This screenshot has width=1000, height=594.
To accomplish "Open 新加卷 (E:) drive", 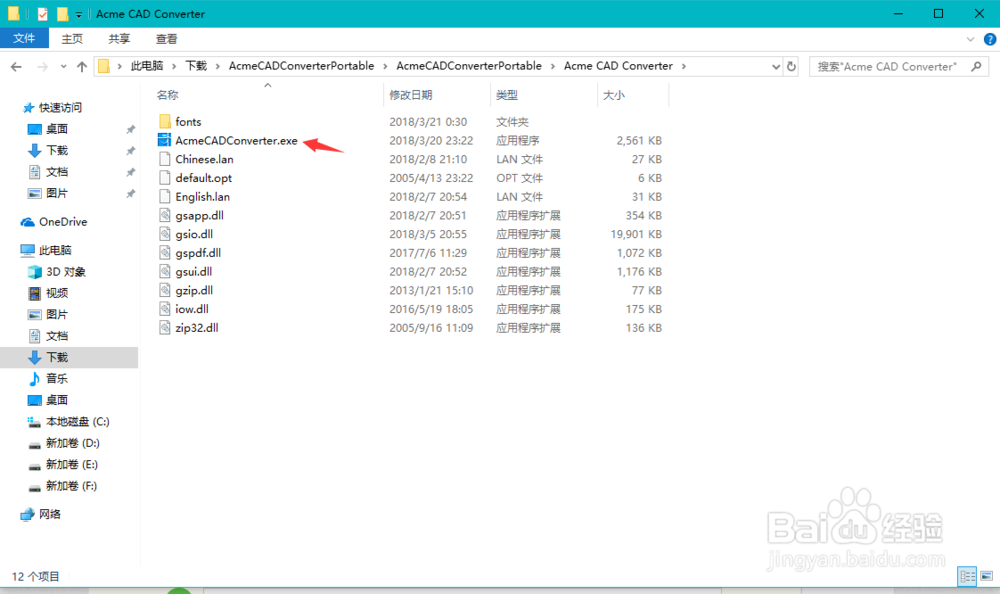I will [71, 464].
